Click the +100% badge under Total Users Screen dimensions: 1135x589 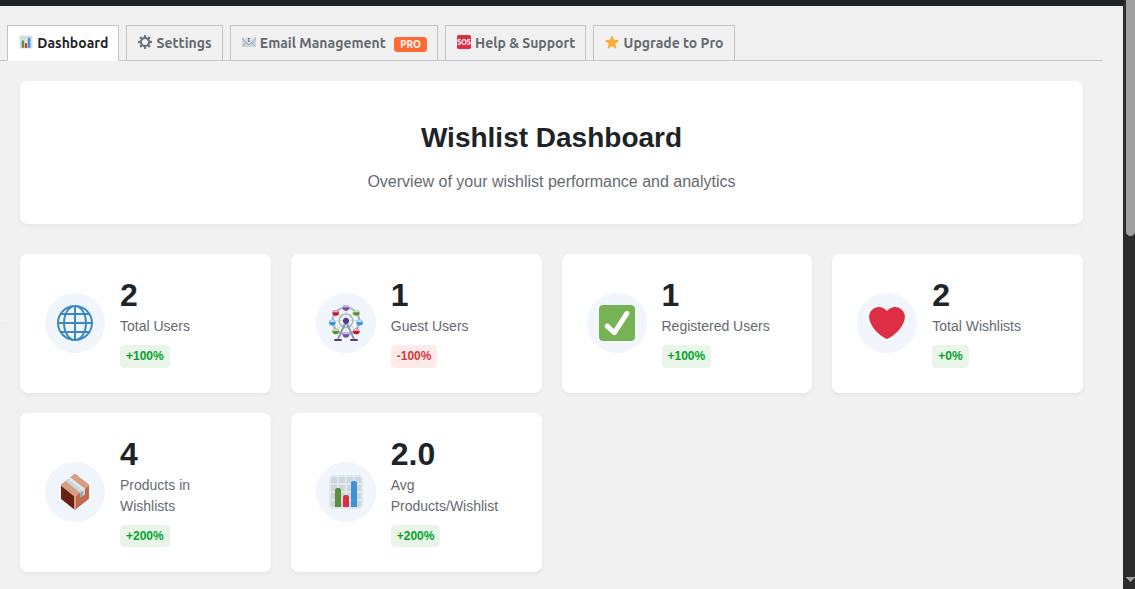coord(144,356)
